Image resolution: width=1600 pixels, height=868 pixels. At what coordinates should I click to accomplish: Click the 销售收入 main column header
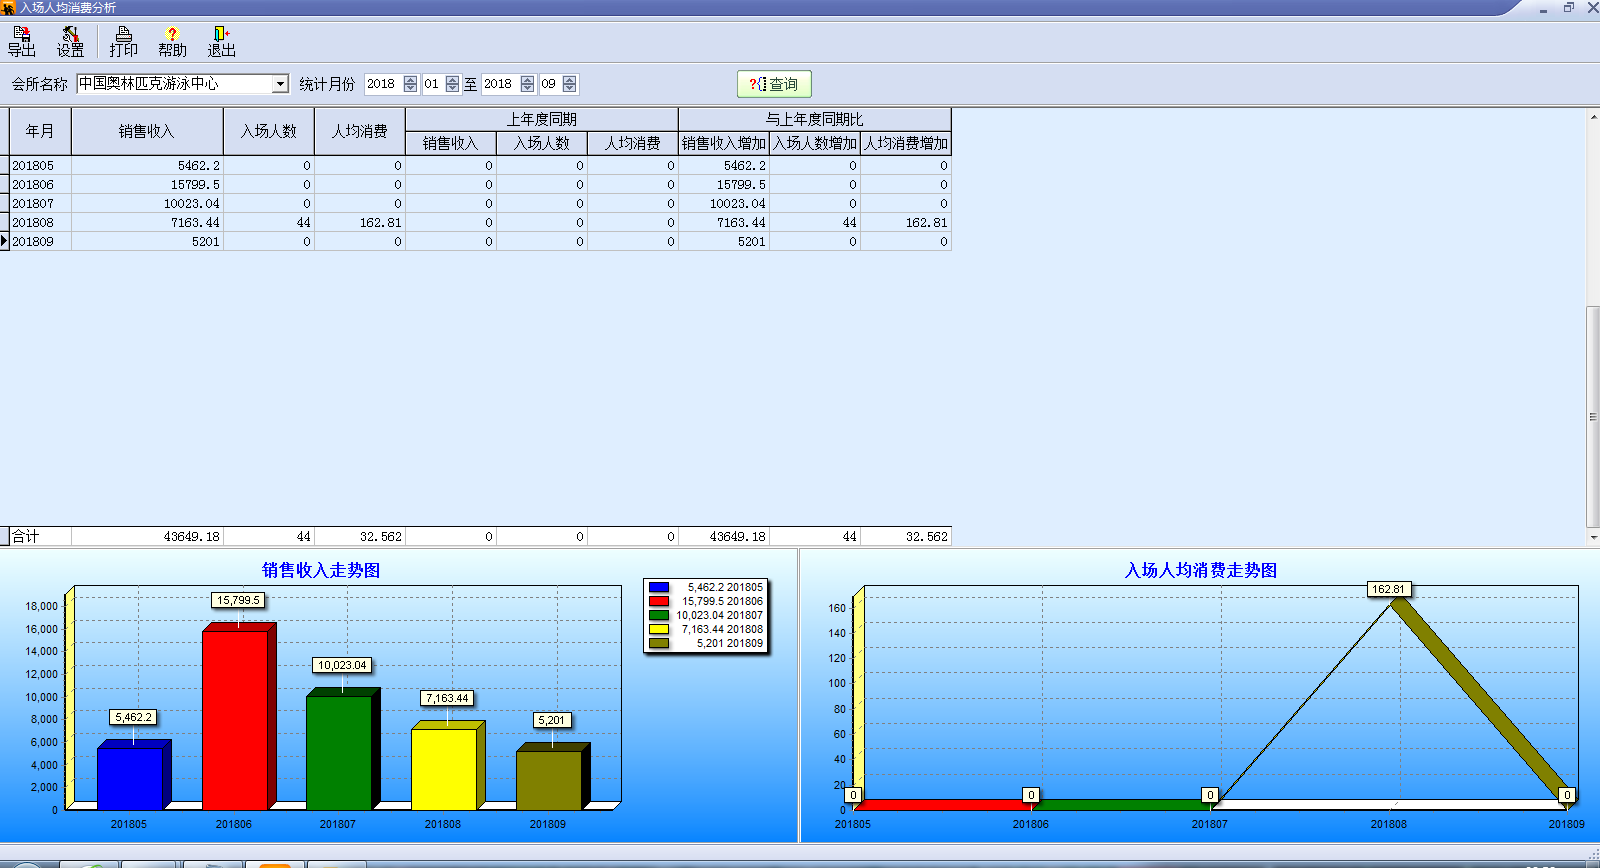[147, 131]
